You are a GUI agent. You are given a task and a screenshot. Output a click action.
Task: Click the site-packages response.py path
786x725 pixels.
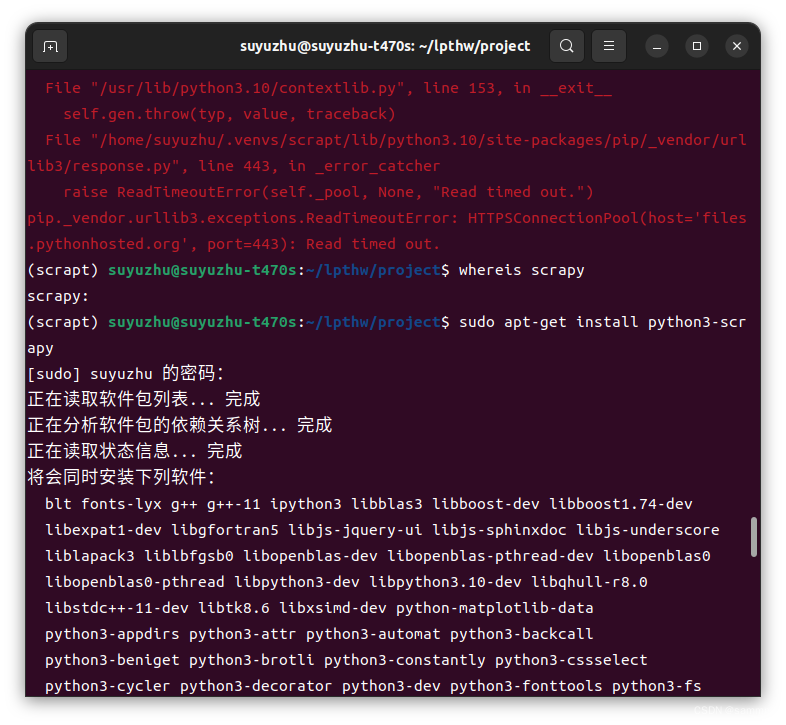(x=387, y=152)
